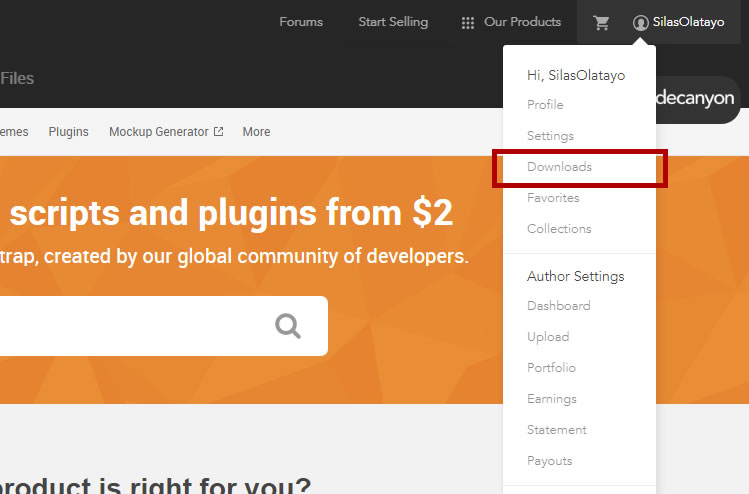Open the shopping cart icon

(601, 22)
